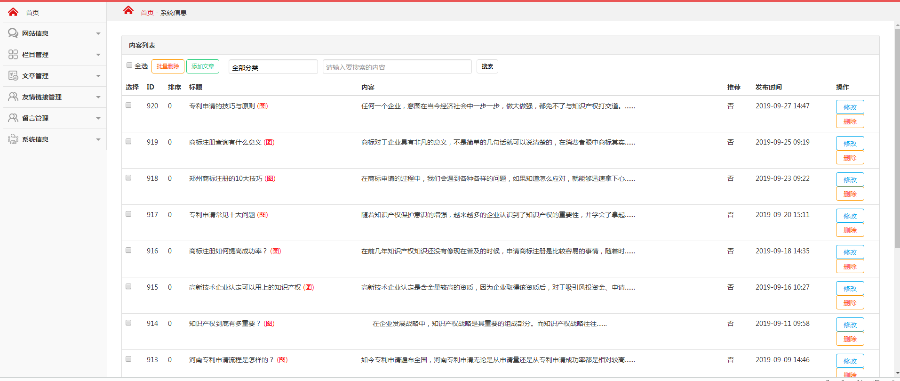The image size is (900, 381).
Task: Click the printer icon beside 系统信息 in sidebar
Action: [x=13, y=139]
